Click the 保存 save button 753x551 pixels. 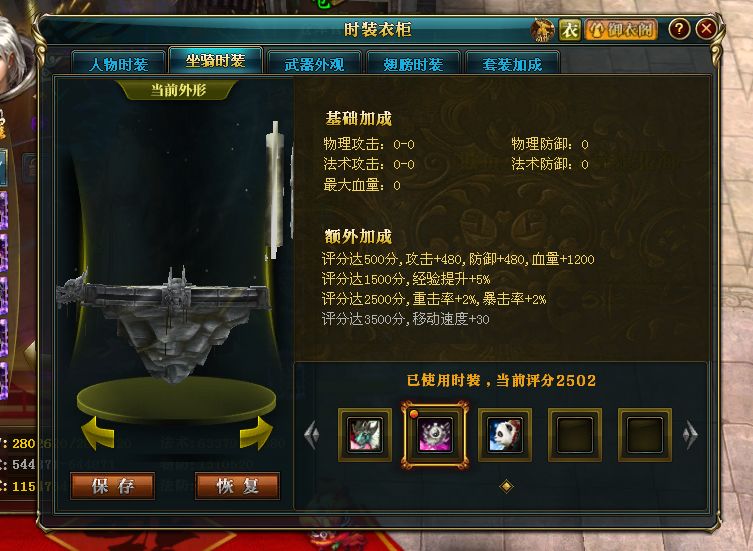tap(112, 486)
